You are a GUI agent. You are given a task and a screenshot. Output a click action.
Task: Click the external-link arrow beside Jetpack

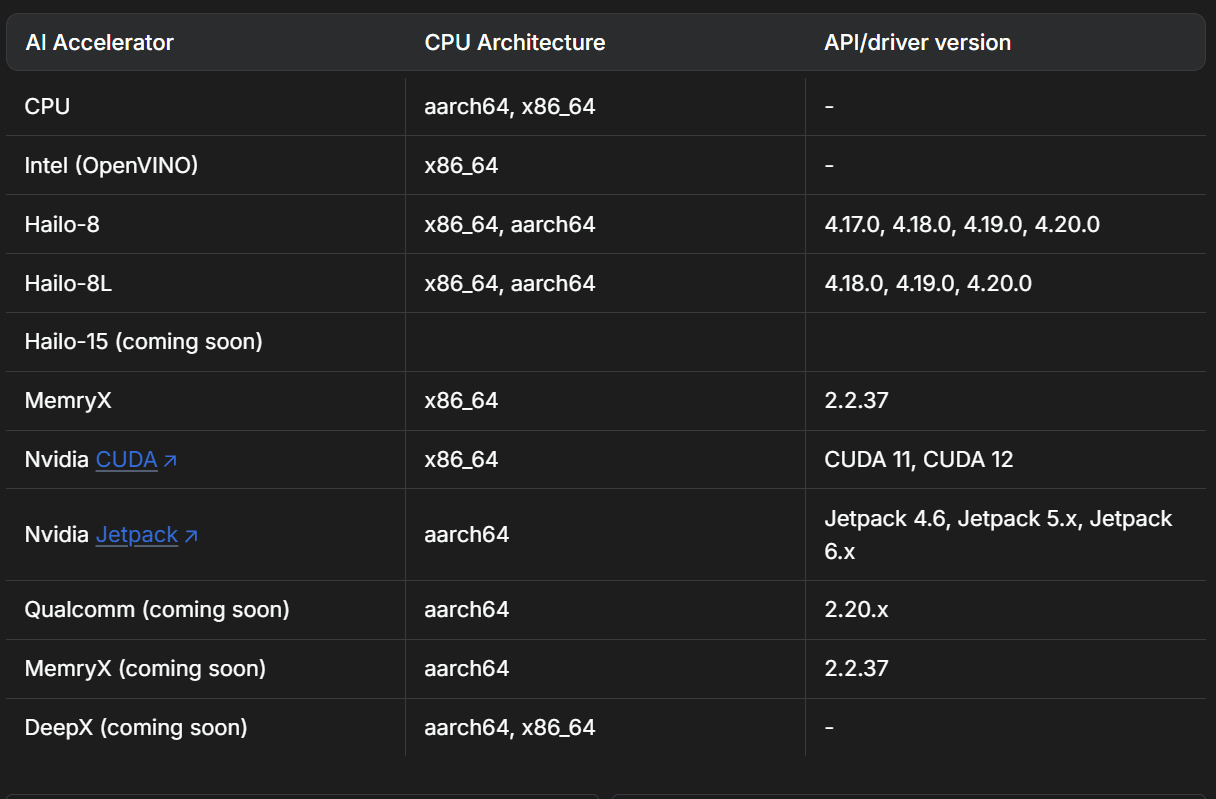tap(191, 536)
